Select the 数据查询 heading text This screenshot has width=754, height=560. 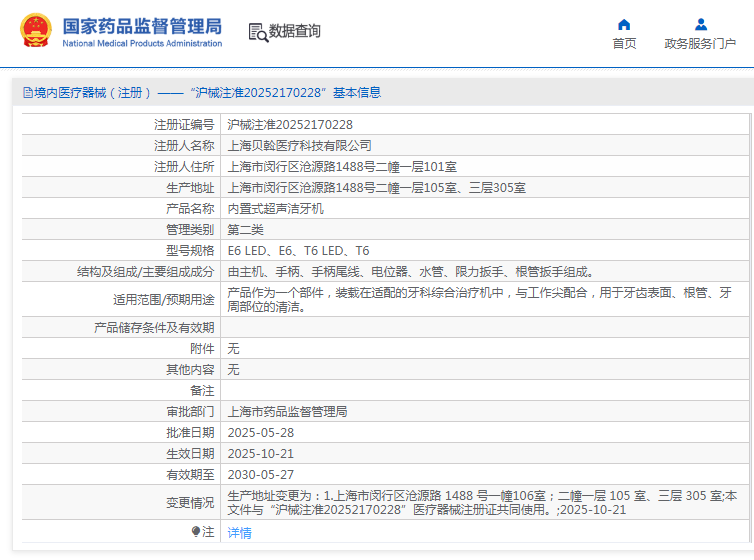[295, 32]
